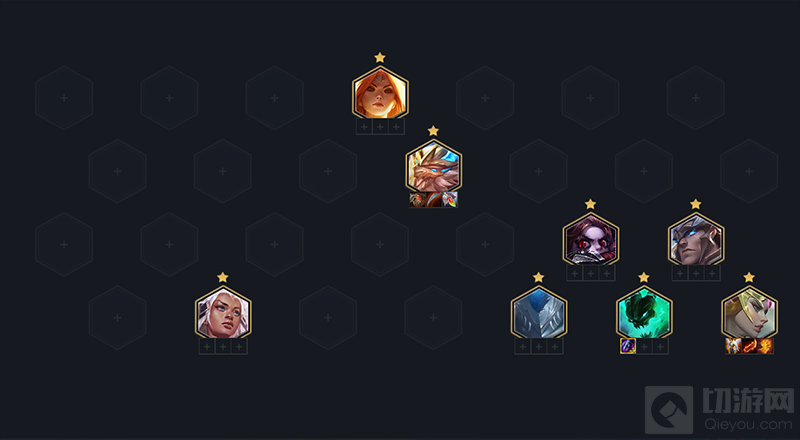Select the Leona champion portrait
Image resolution: width=800 pixels, height=440 pixels.
pos(380,94)
